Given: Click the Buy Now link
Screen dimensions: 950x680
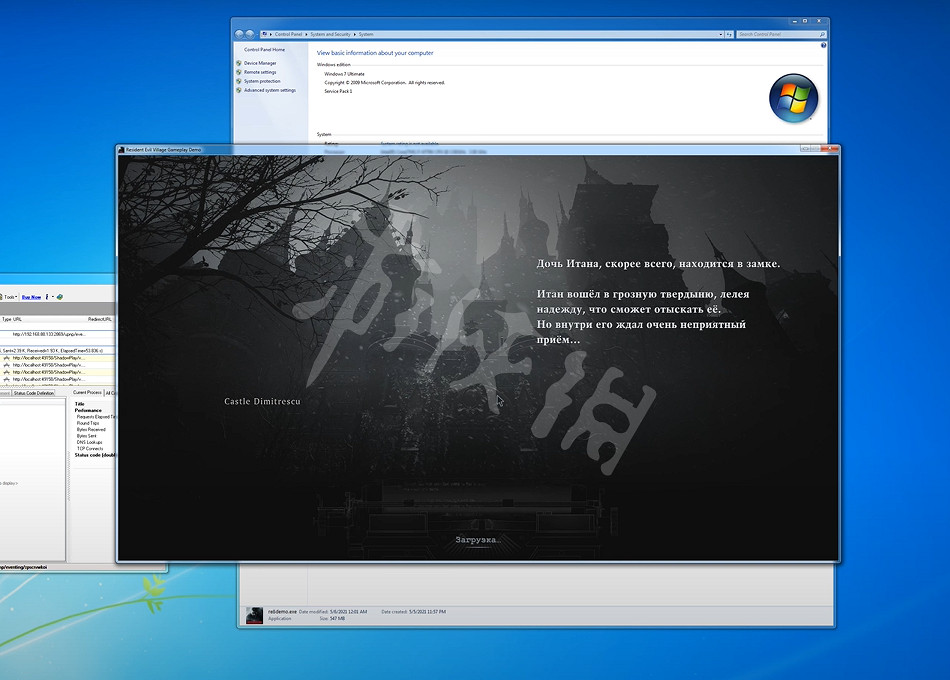Looking at the screenshot, I should [x=31, y=296].
